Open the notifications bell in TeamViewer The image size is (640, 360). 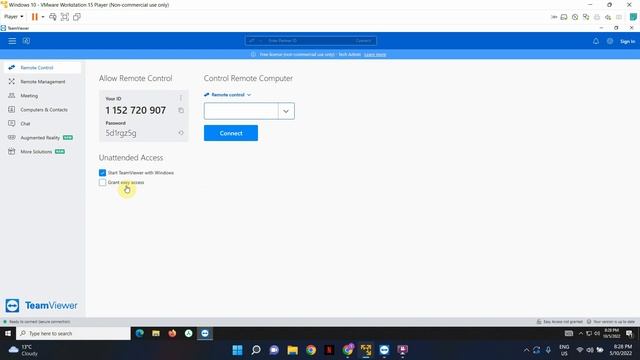point(596,41)
